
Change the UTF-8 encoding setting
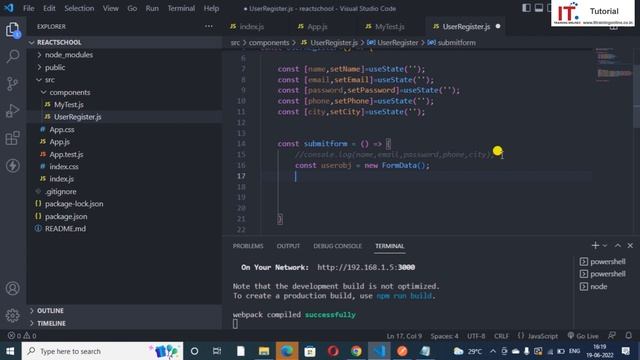coord(476,336)
